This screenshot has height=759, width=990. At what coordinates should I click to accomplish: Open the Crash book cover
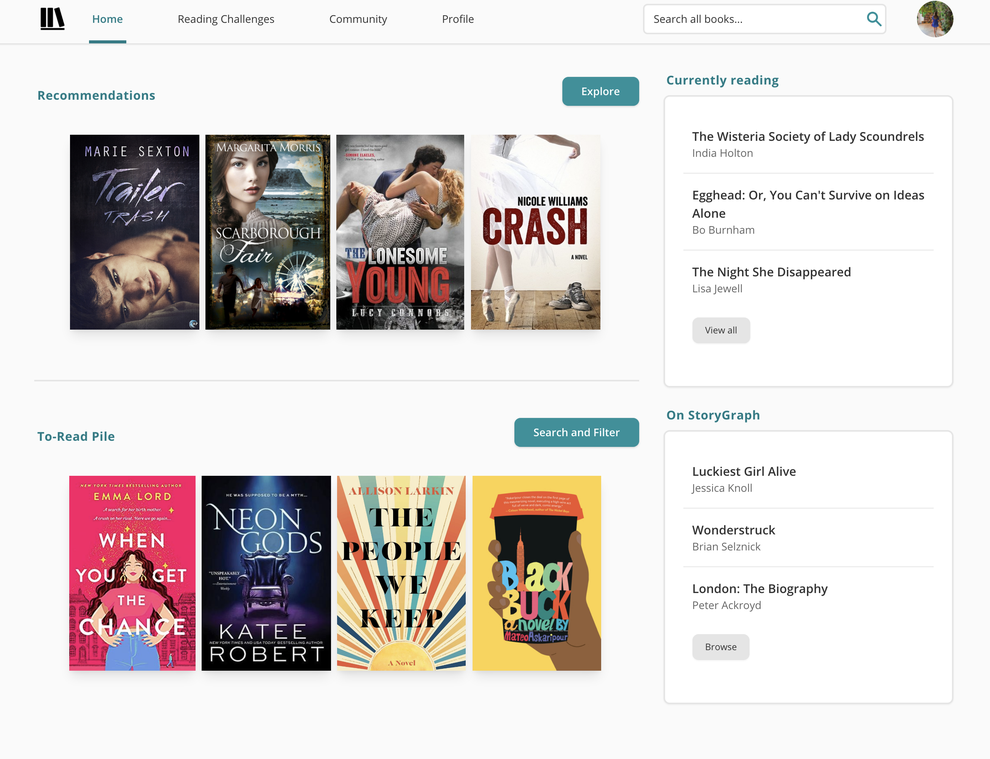coord(536,232)
